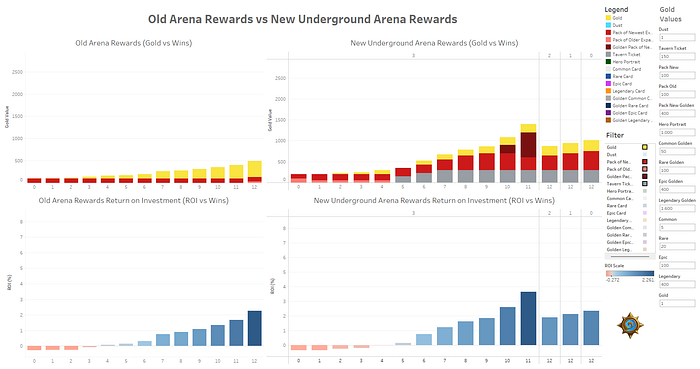700x369 pixels.
Task: Click the Legendary card value input field
Action: coord(677,284)
